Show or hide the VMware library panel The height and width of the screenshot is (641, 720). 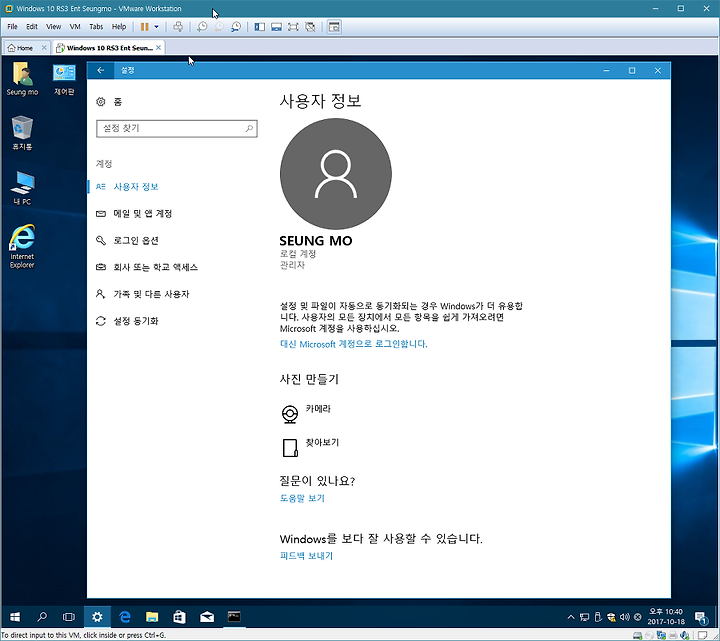259,27
